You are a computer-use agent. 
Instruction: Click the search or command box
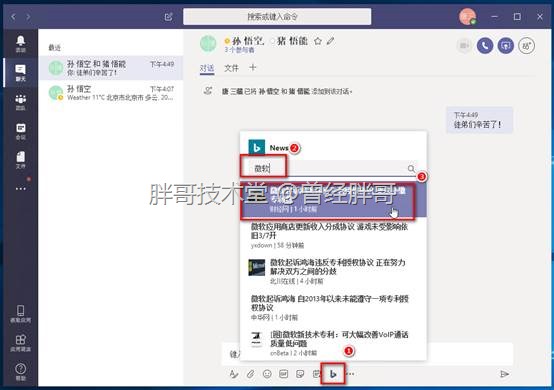pyautogui.click(x=277, y=17)
